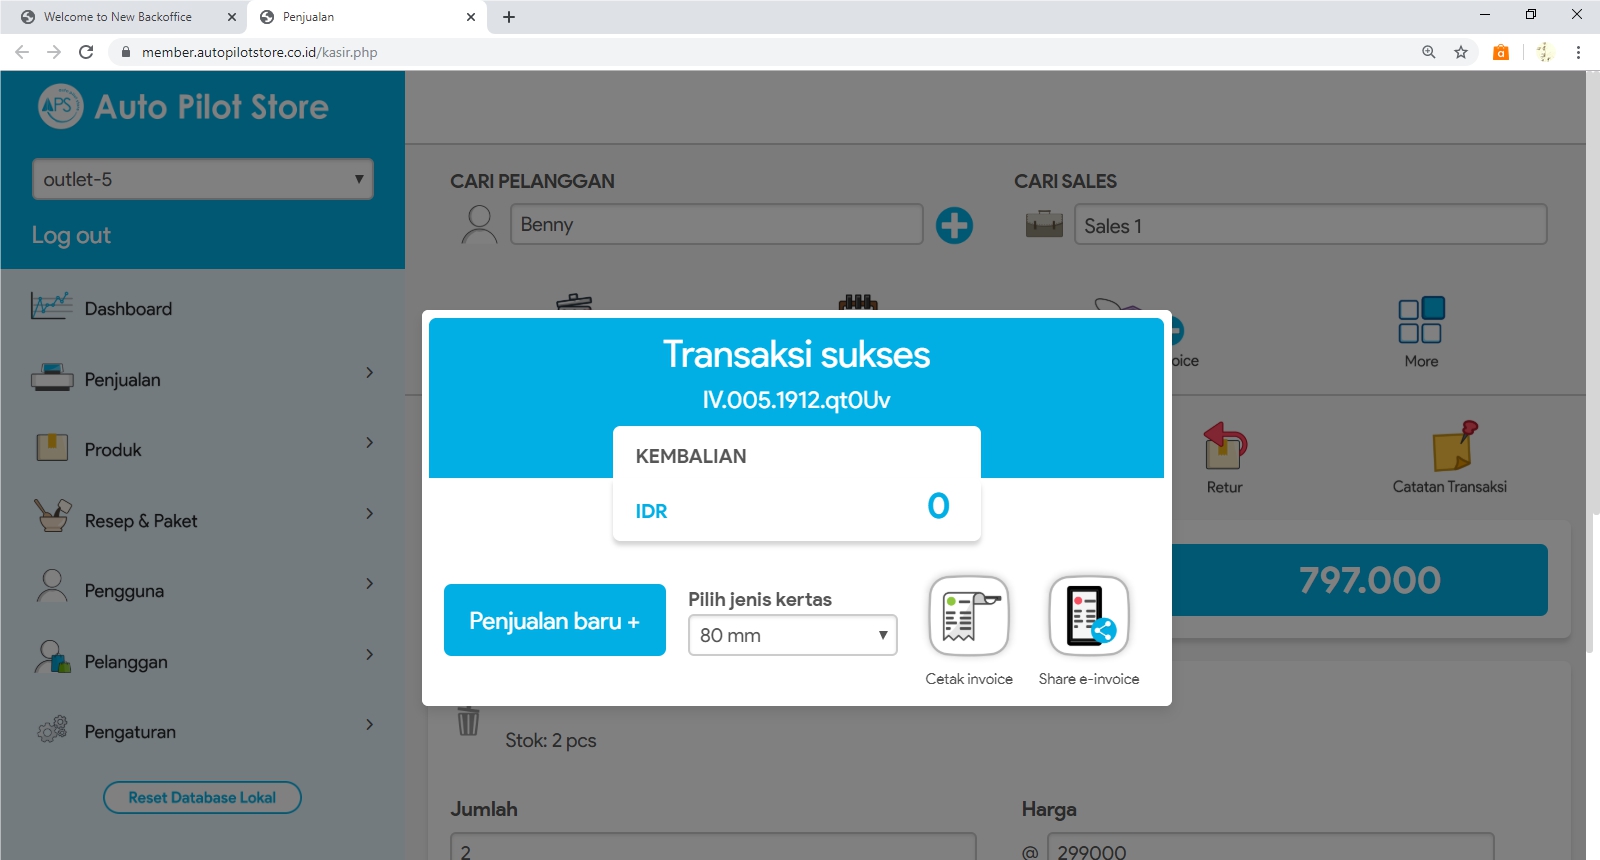This screenshot has width=1600, height=860.
Task: Click the Share e-invoice icon
Action: [1088, 616]
